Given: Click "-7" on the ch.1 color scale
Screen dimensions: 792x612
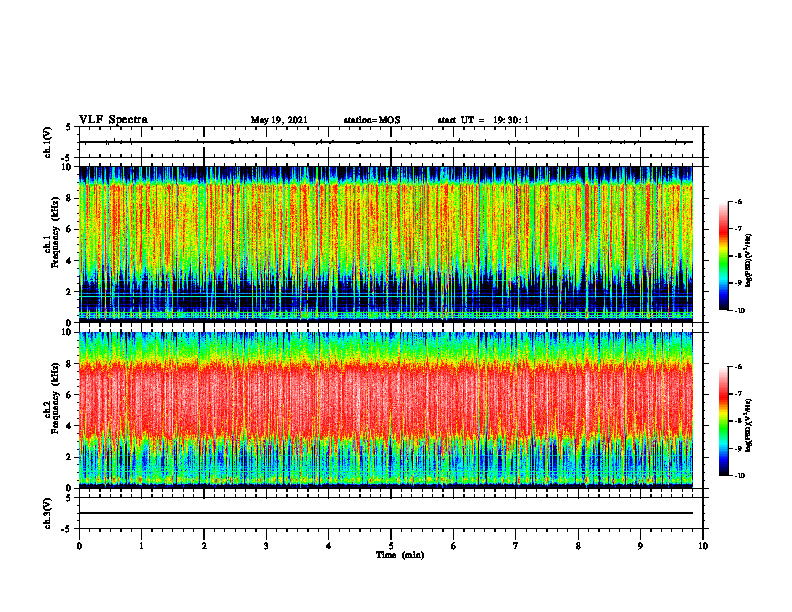Looking at the screenshot, I should click(738, 229).
